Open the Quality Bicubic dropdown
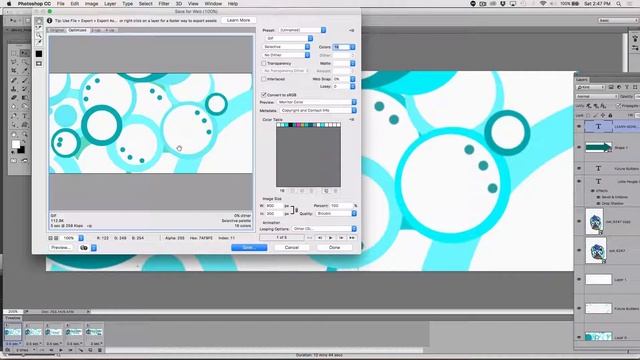This screenshot has height=360, width=640. tap(336, 213)
